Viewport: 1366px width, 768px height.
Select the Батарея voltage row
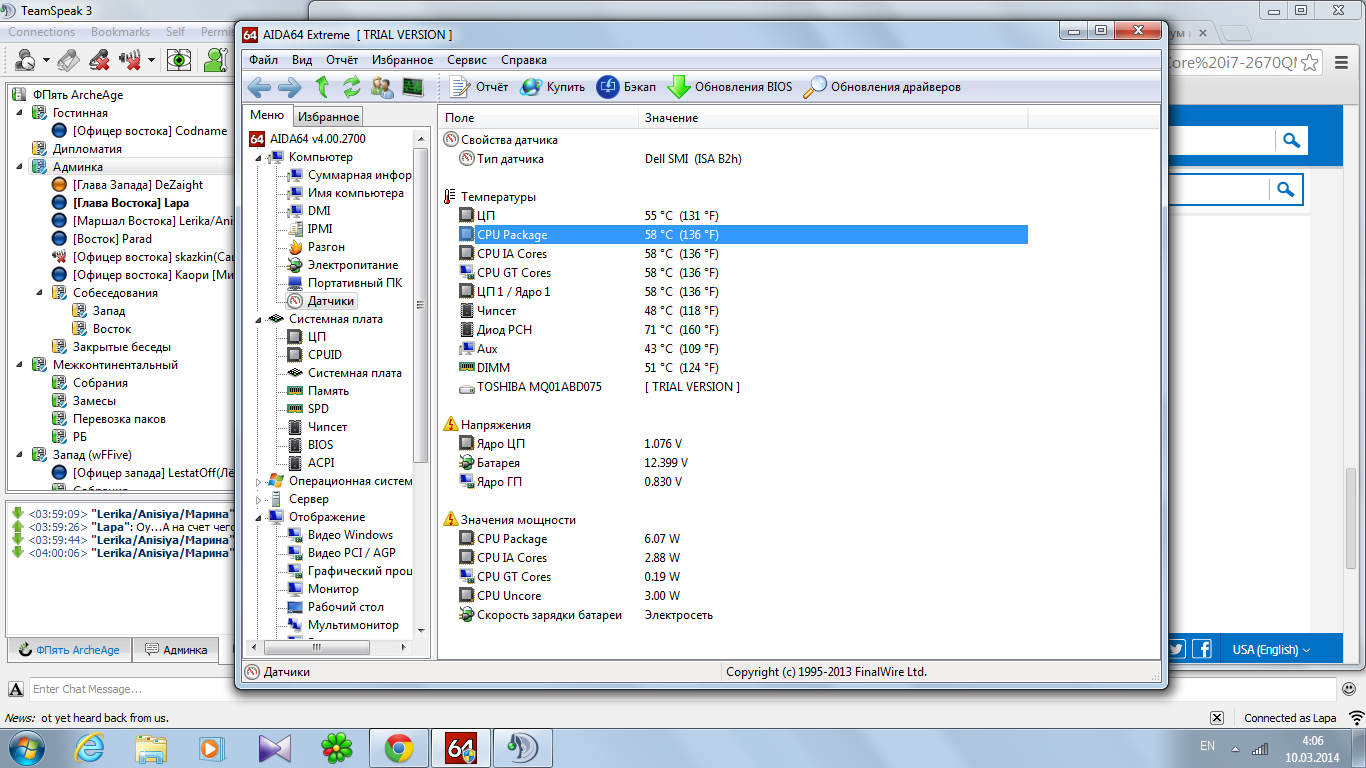[743, 462]
